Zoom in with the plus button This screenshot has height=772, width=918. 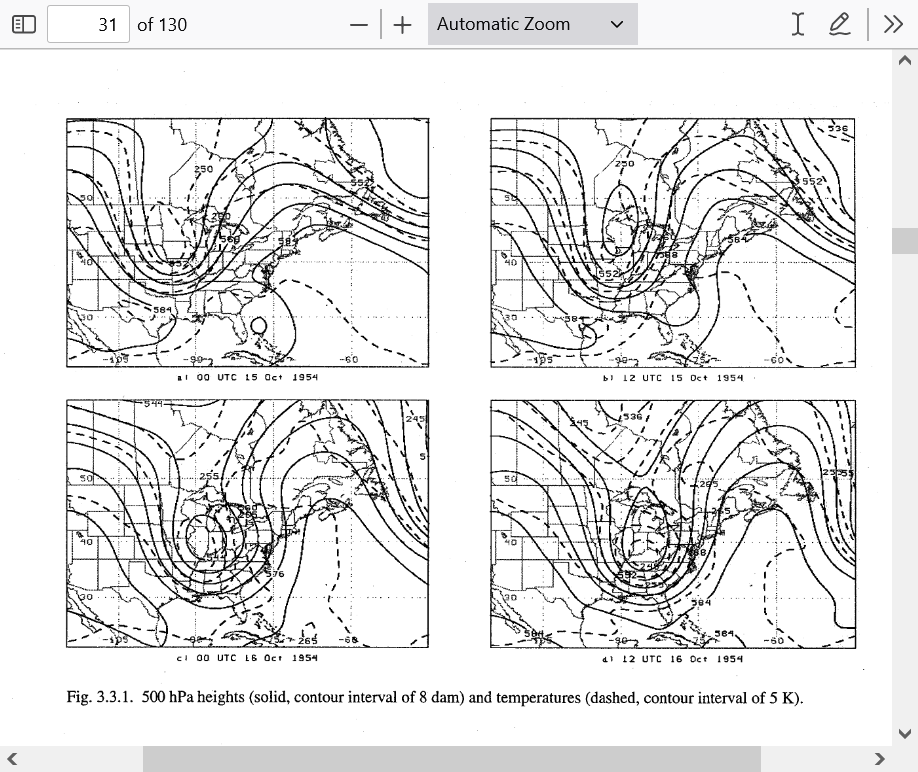coord(403,24)
